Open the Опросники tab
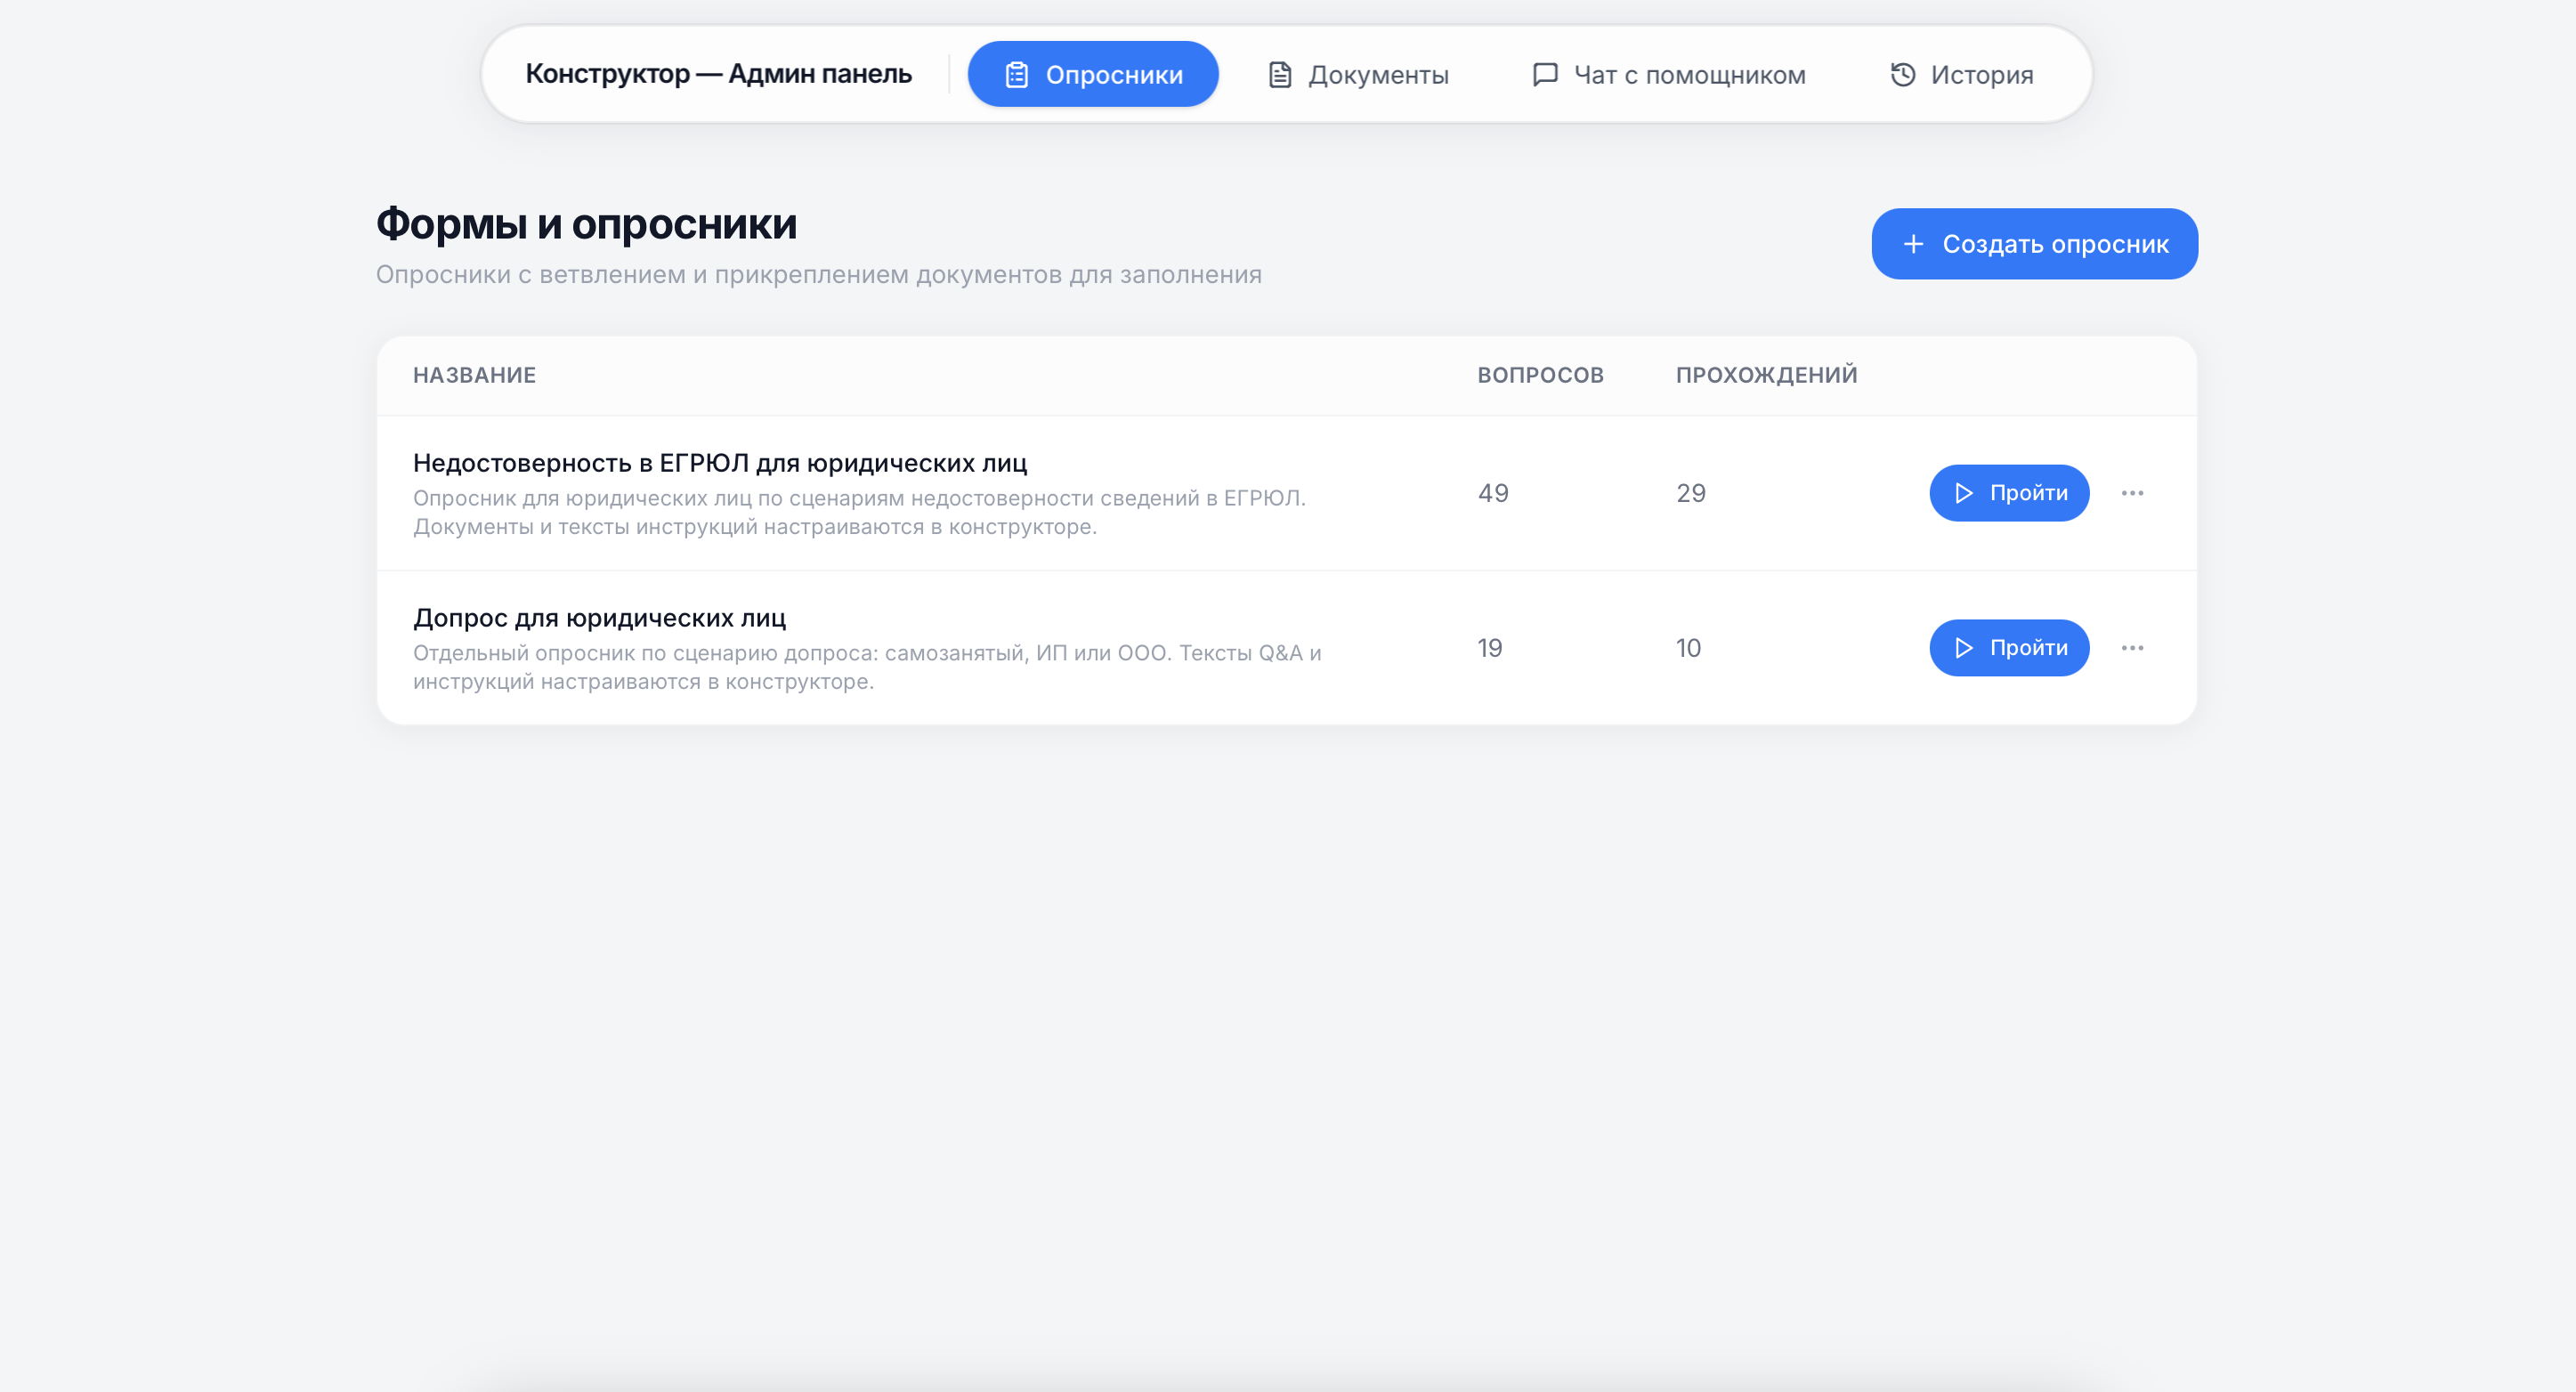The image size is (2576, 1392). click(x=1093, y=74)
